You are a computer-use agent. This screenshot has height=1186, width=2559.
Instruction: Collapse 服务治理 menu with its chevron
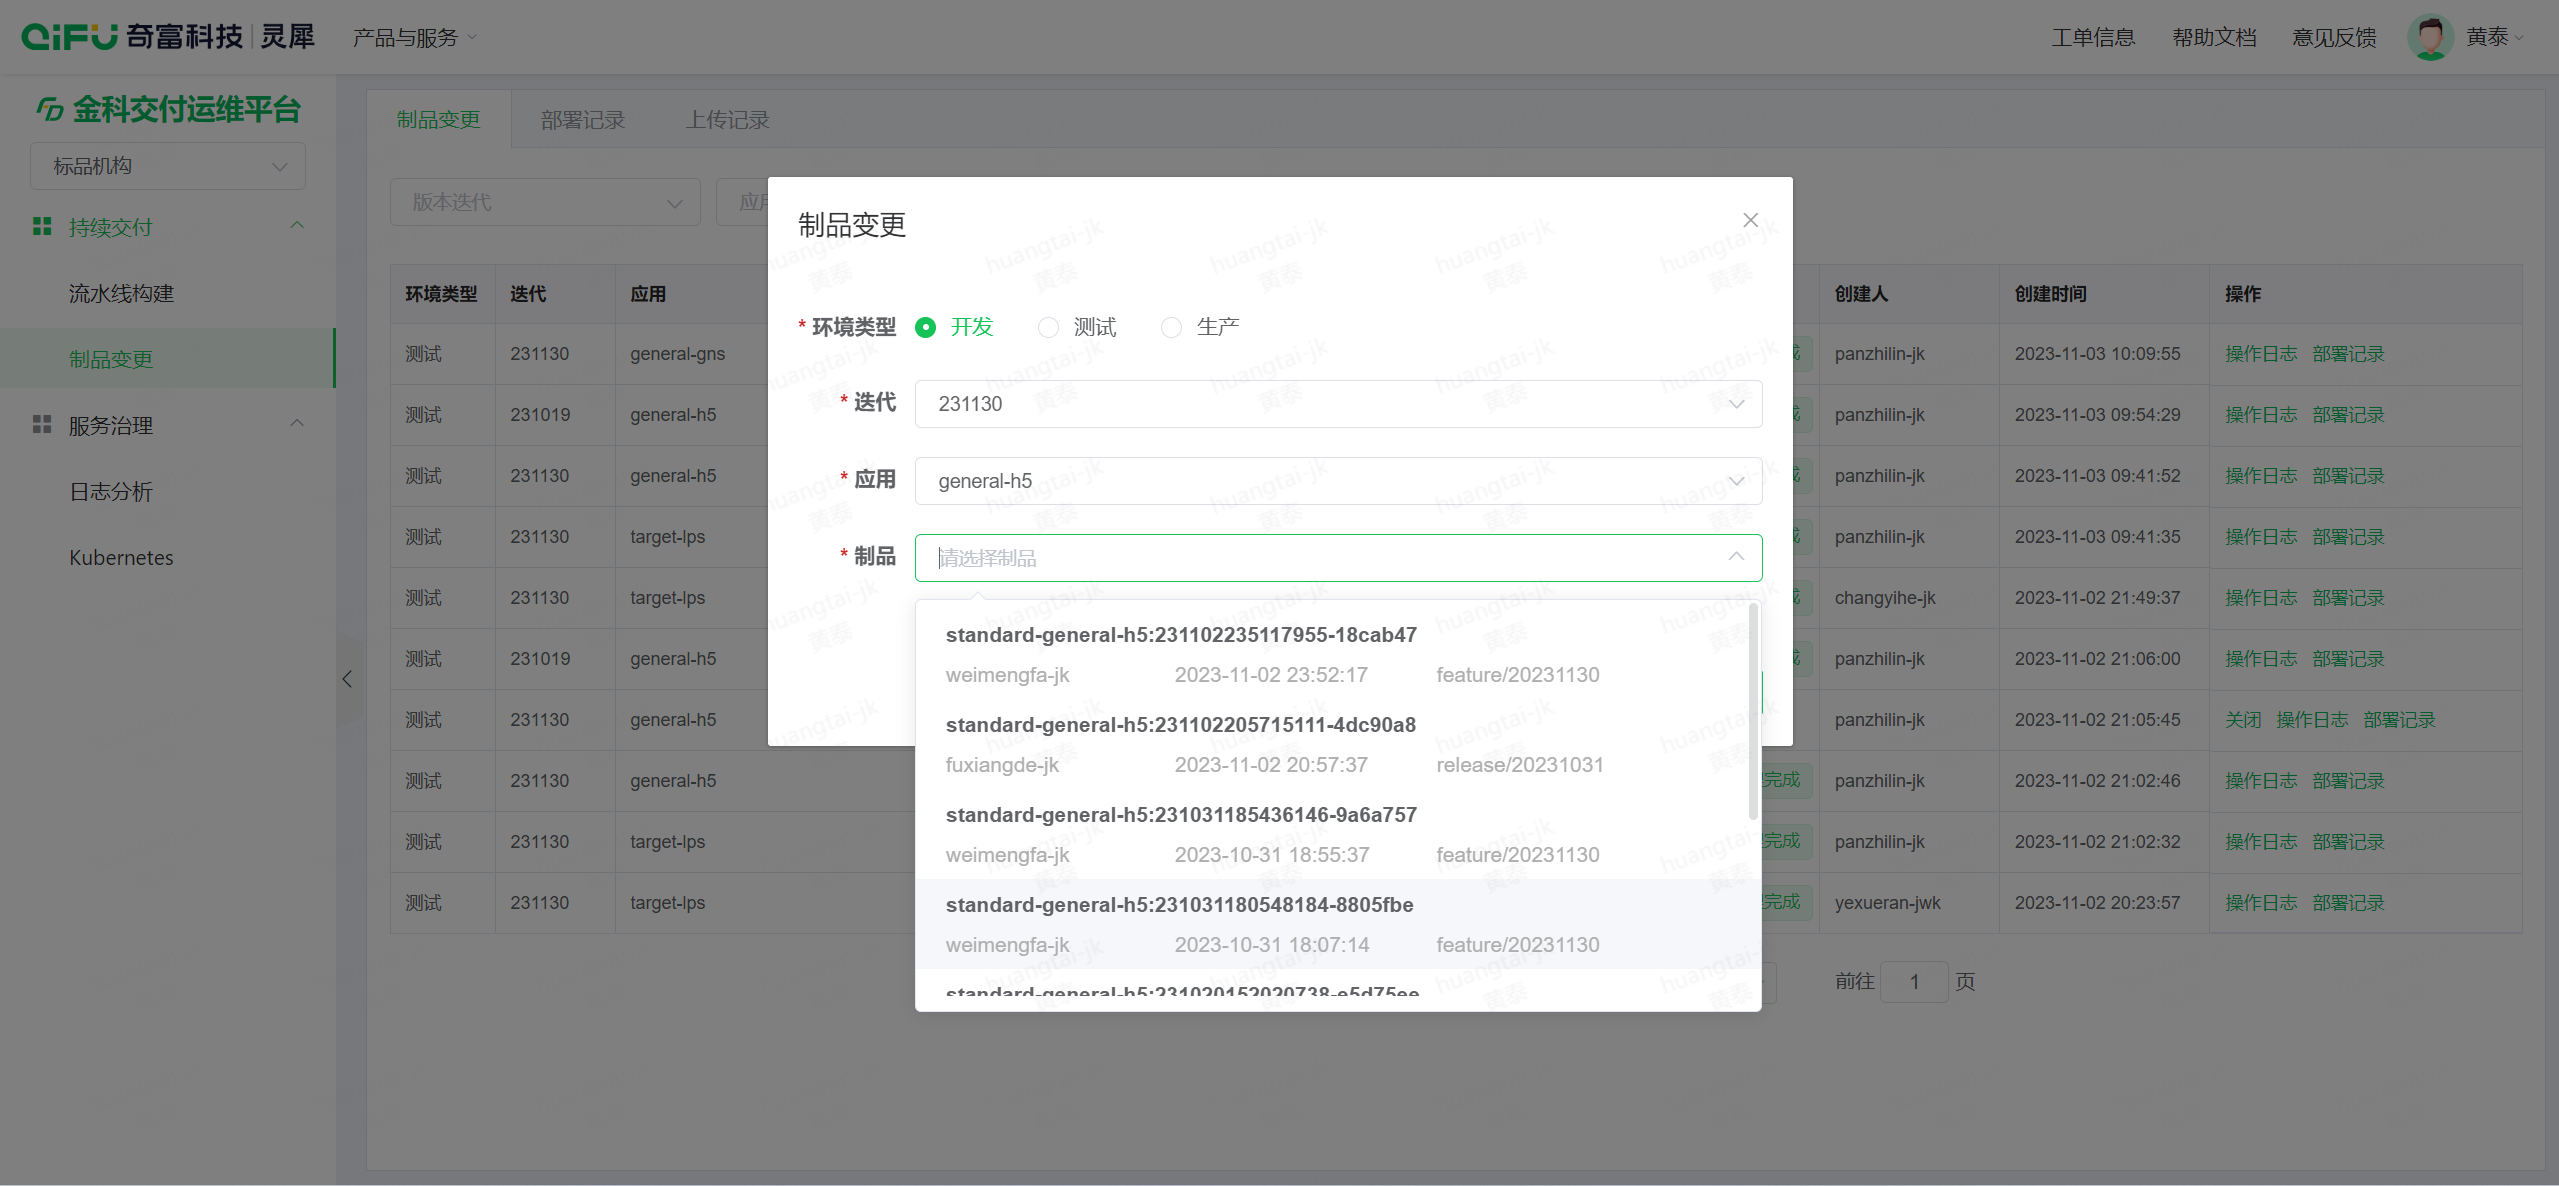pyautogui.click(x=297, y=424)
